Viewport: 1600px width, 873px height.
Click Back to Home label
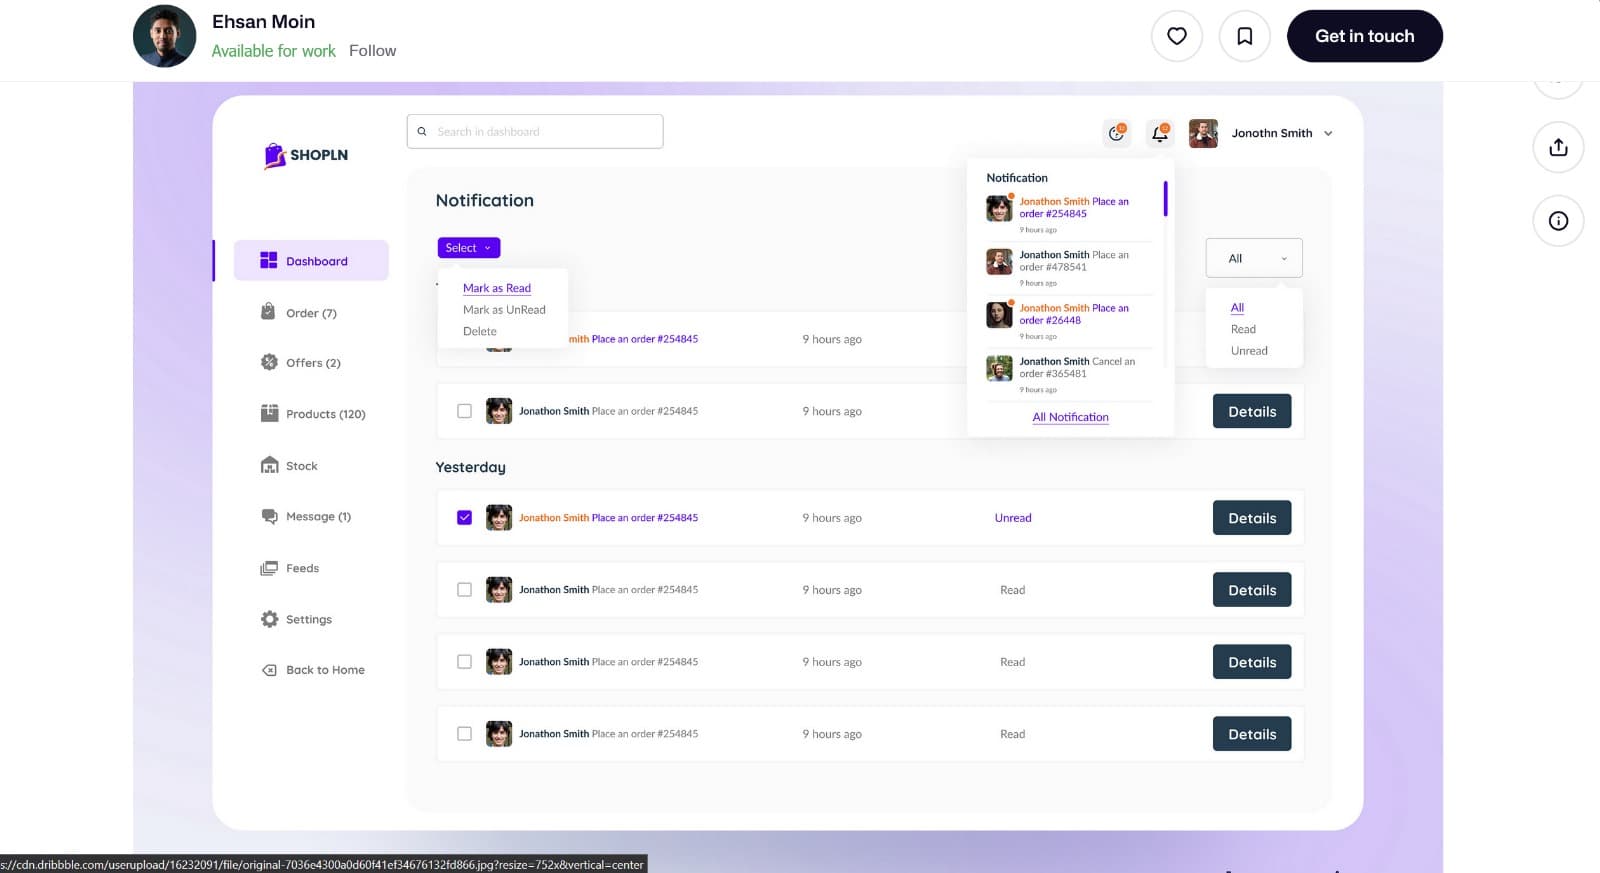click(x=325, y=670)
